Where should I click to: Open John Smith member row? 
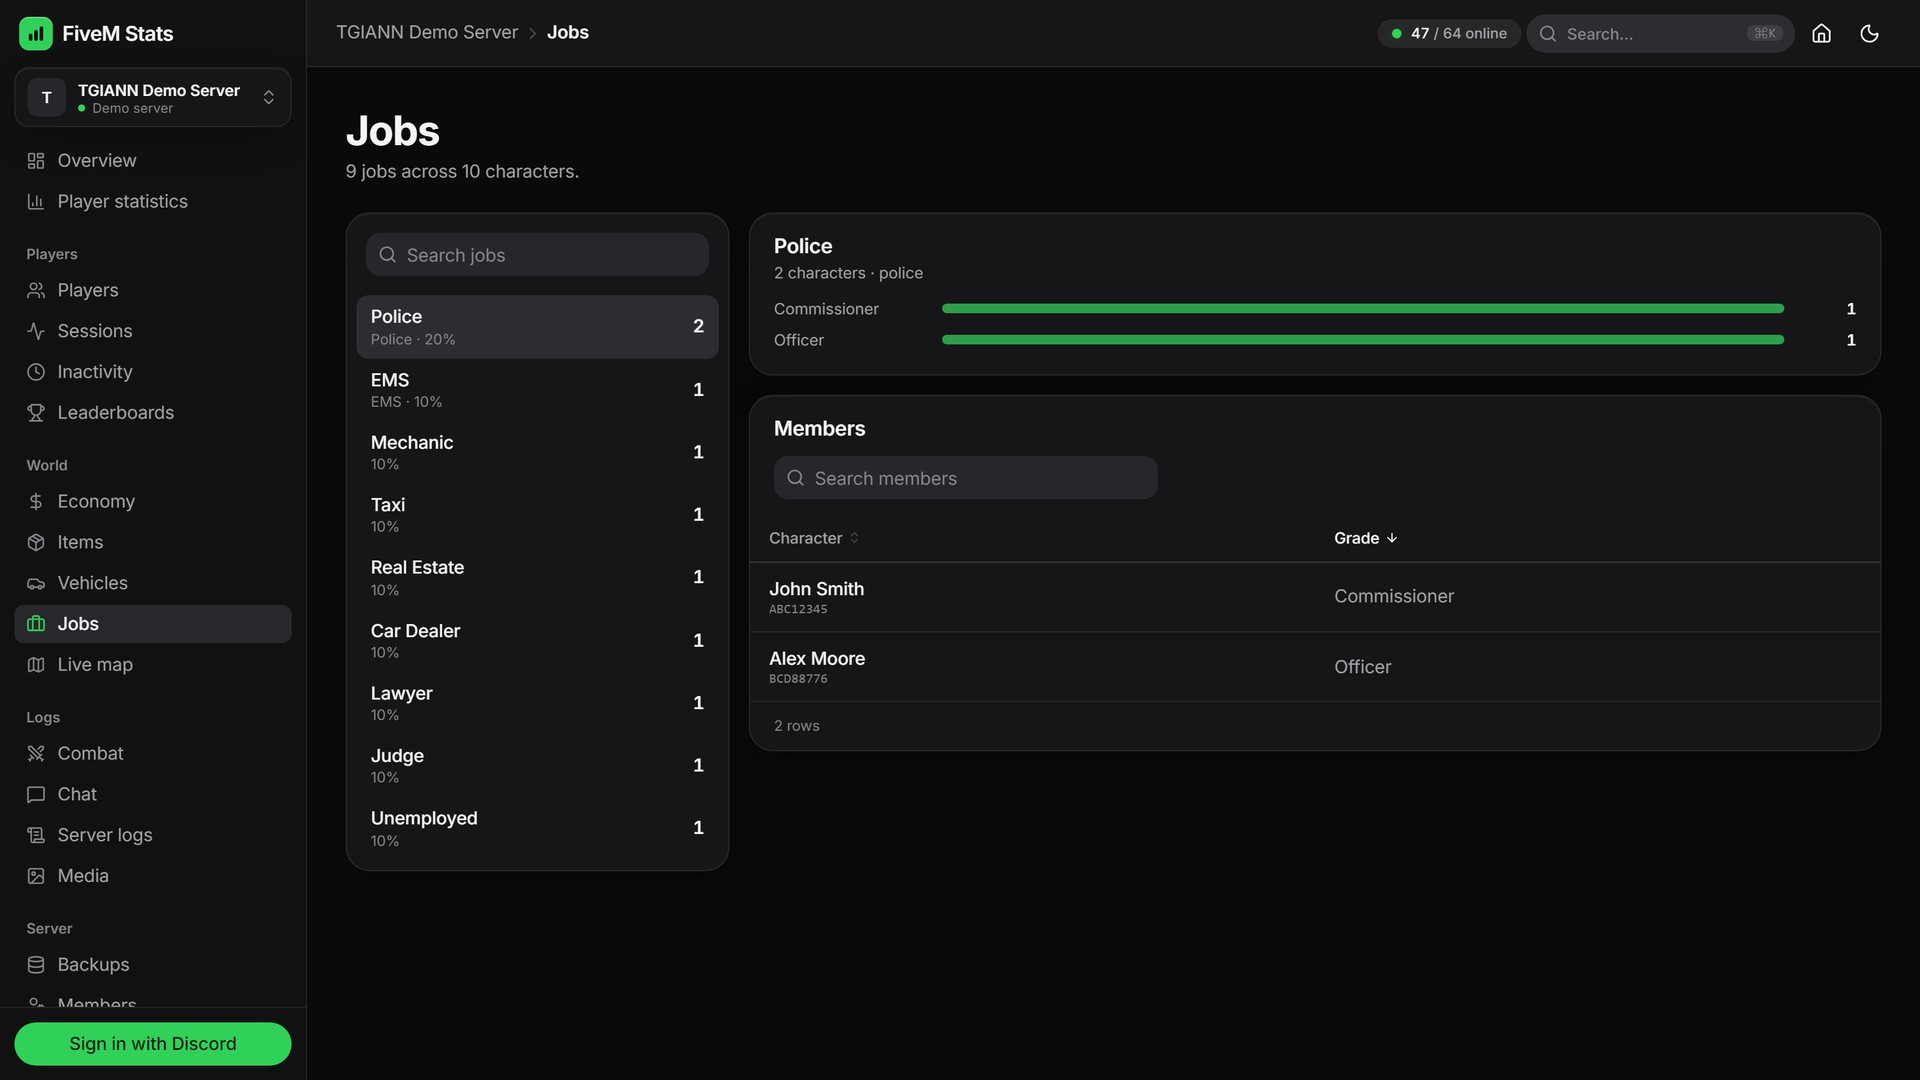click(x=1314, y=597)
